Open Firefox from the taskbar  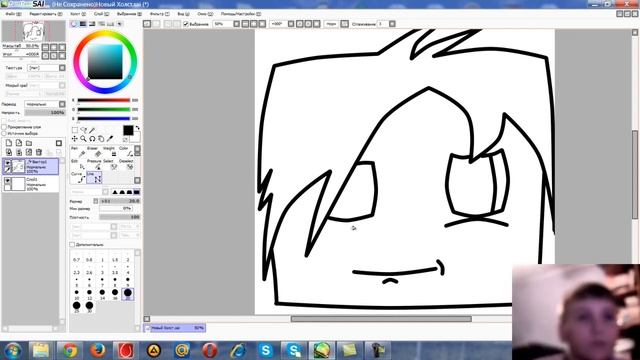pyautogui.click(x=98, y=350)
